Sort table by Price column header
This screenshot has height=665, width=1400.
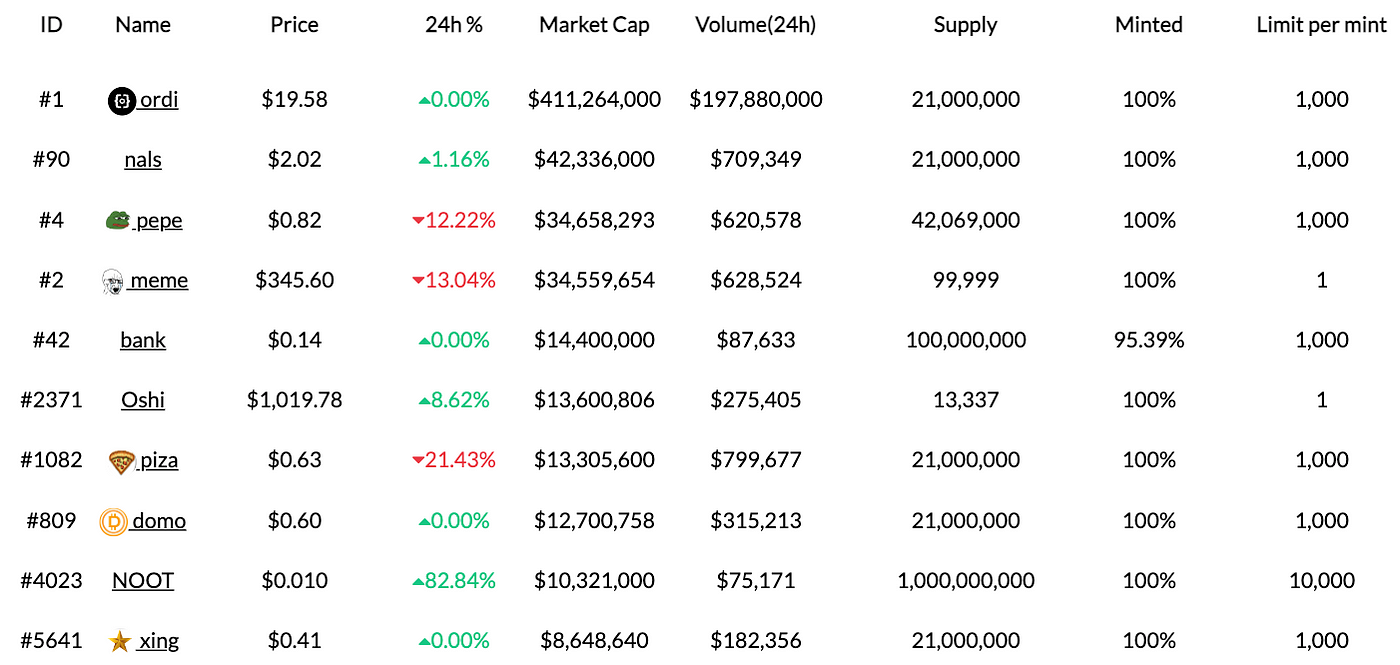tap(294, 25)
